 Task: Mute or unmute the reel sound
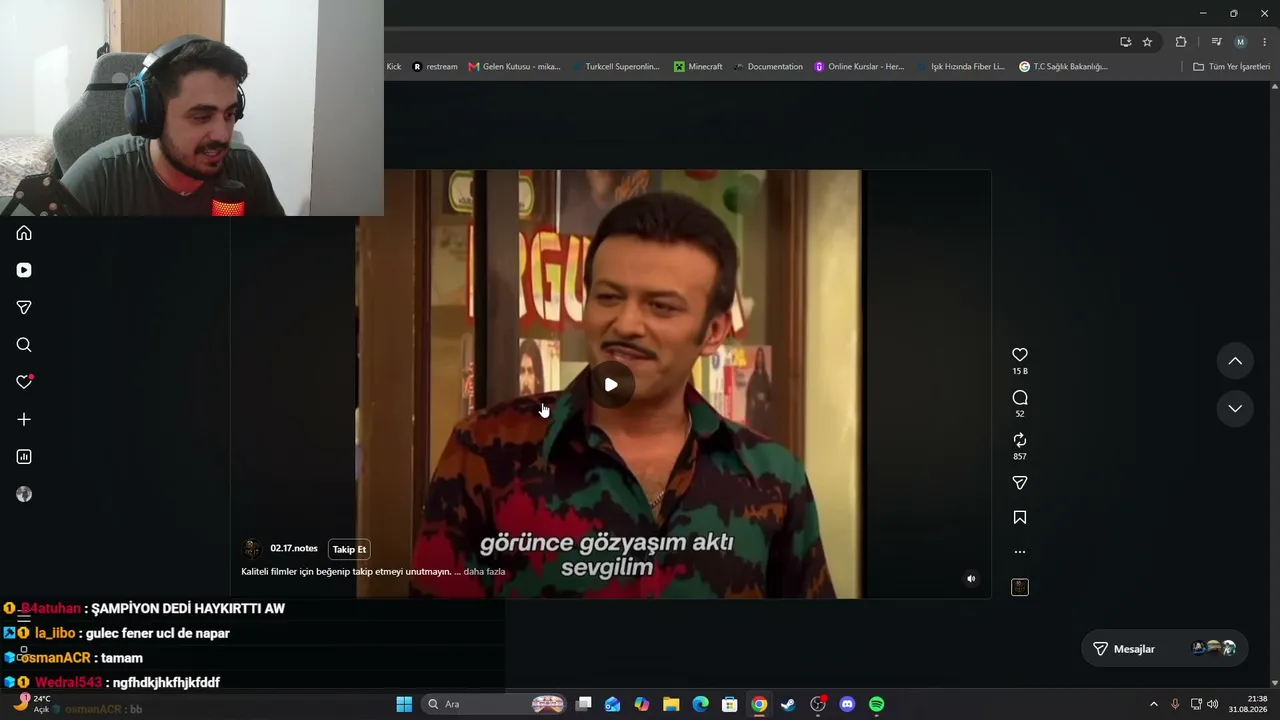pos(971,578)
